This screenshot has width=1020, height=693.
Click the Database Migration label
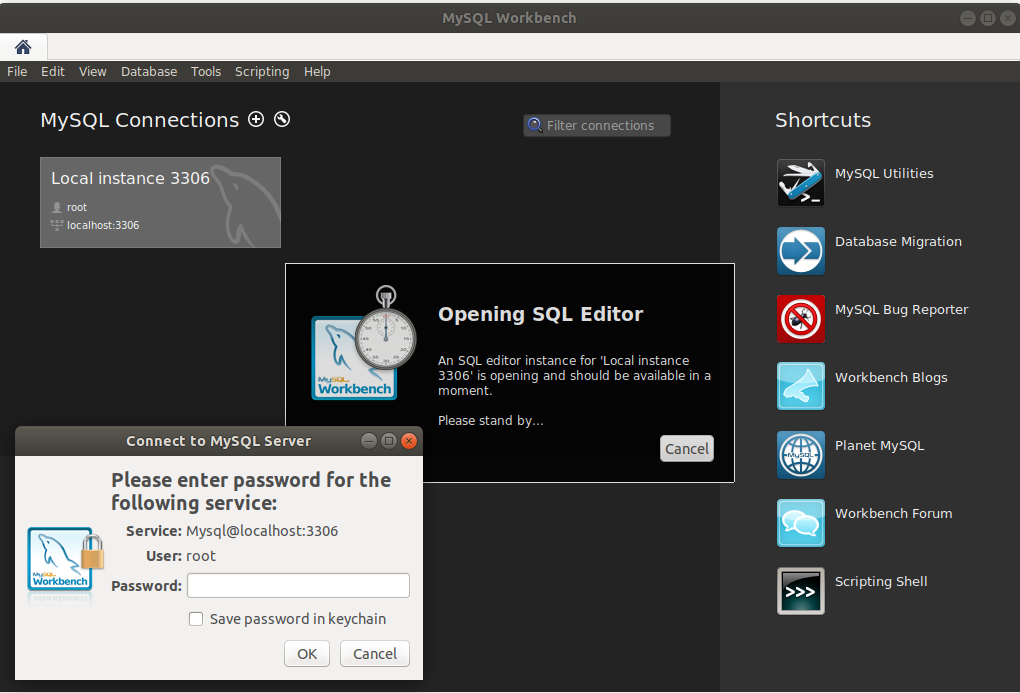[898, 241]
